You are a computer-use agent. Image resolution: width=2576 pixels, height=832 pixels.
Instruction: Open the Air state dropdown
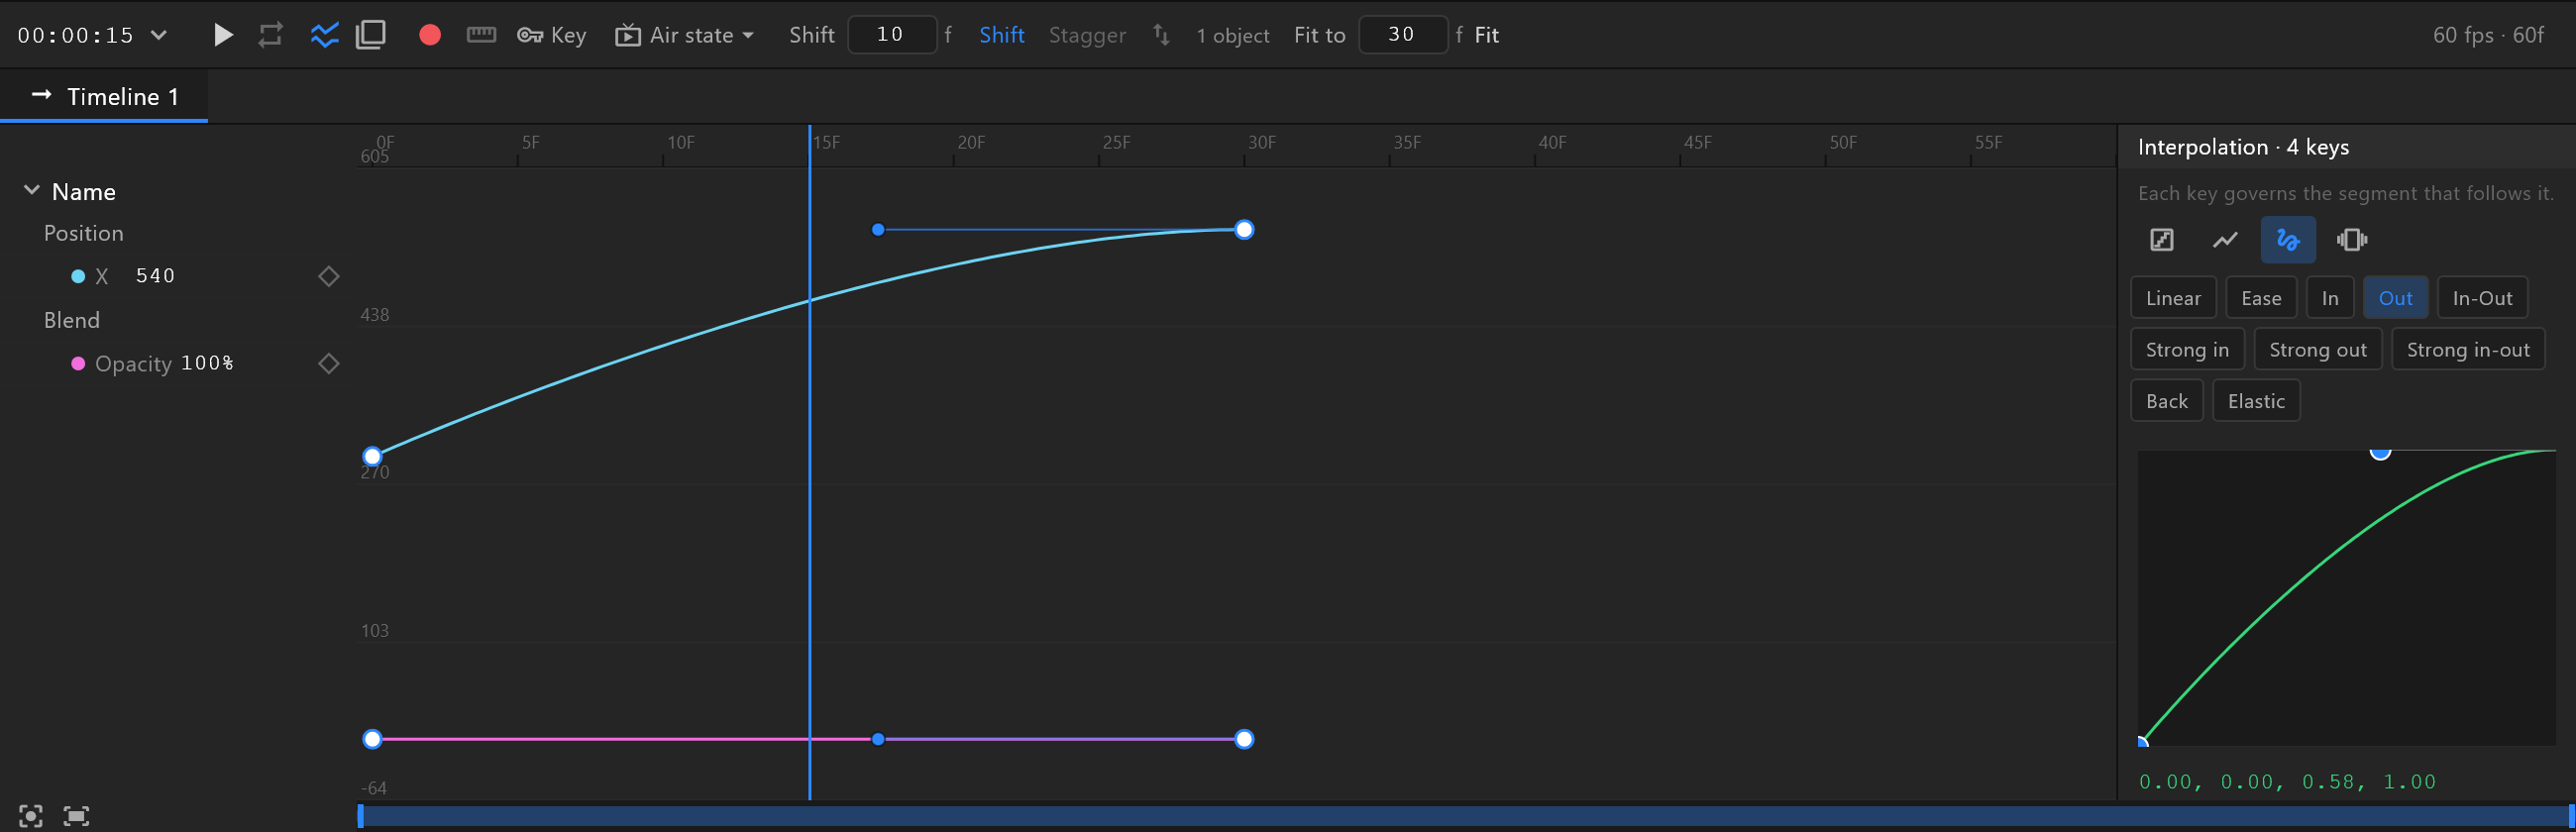pyautogui.click(x=684, y=35)
